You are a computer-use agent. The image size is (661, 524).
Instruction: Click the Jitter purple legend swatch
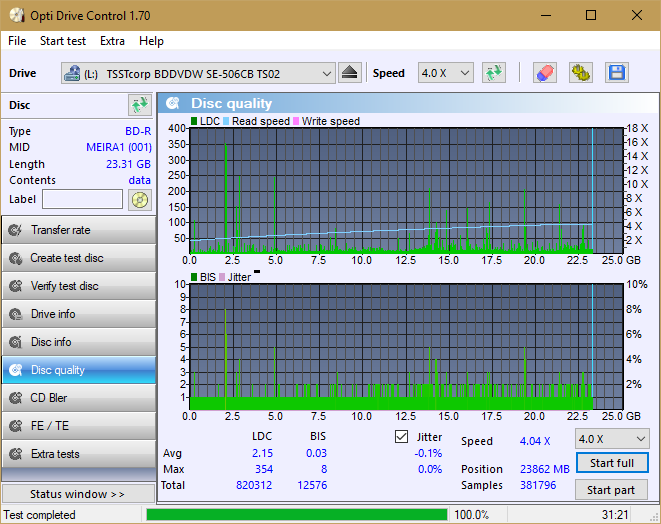(222, 277)
